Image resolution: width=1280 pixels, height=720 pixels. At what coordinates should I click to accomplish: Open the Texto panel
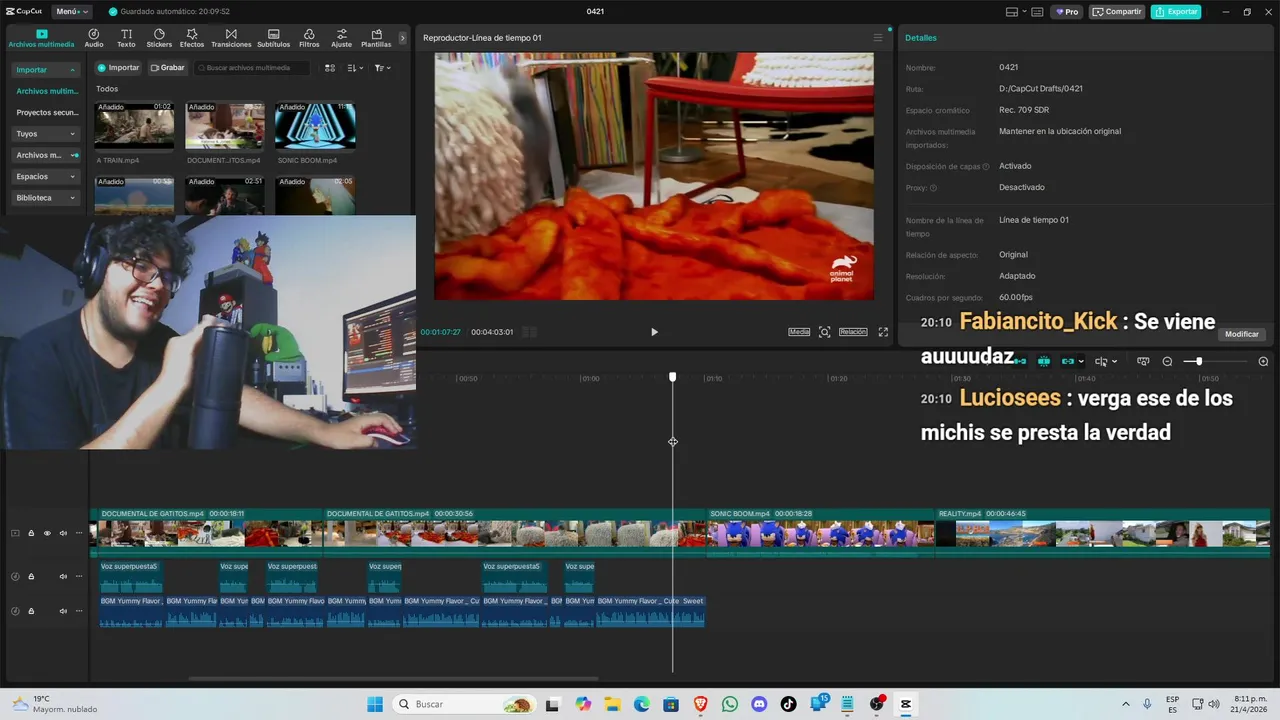[126, 38]
